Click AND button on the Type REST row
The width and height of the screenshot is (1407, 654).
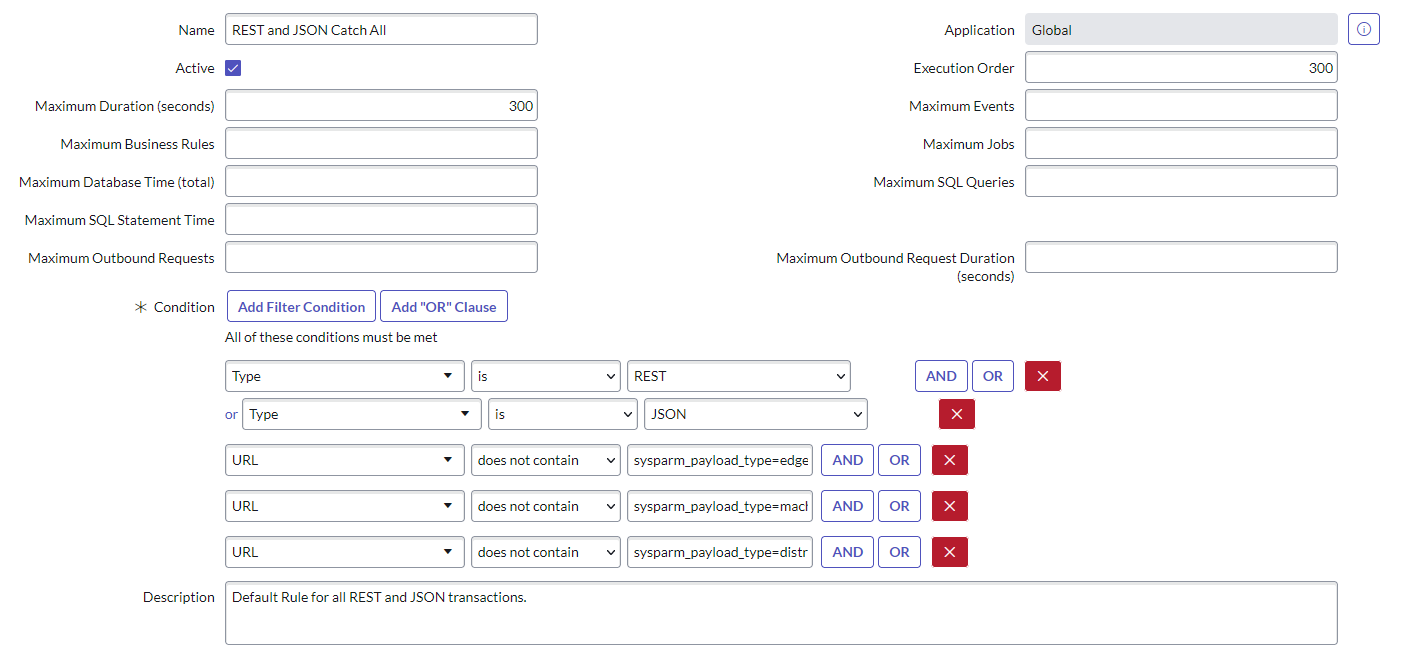pos(940,376)
